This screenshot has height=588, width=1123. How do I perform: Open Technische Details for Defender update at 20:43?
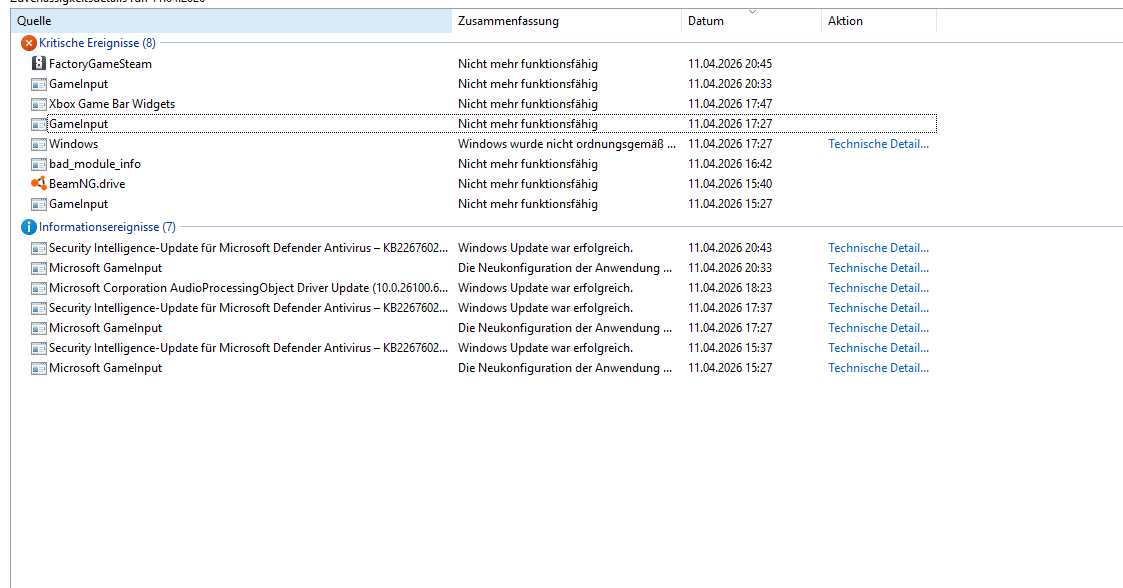coord(879,248)
